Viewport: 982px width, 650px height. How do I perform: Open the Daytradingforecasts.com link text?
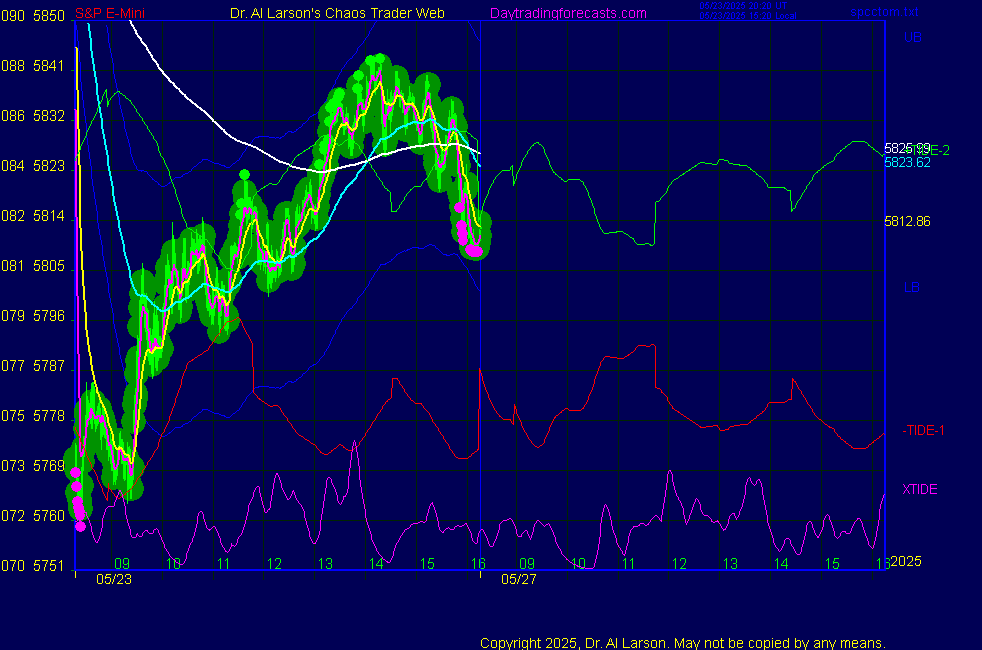[568, 13]
